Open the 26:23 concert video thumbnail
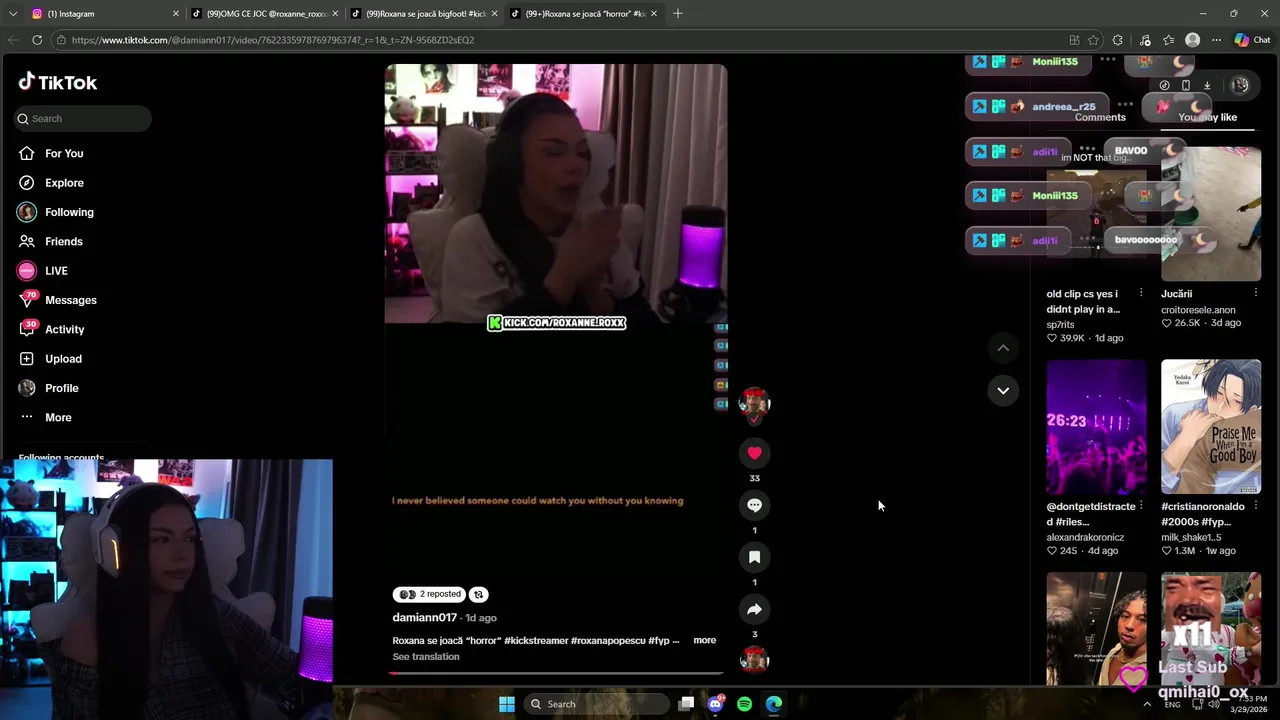The height and width of the screenshot is (720, 1280). 1096,426
